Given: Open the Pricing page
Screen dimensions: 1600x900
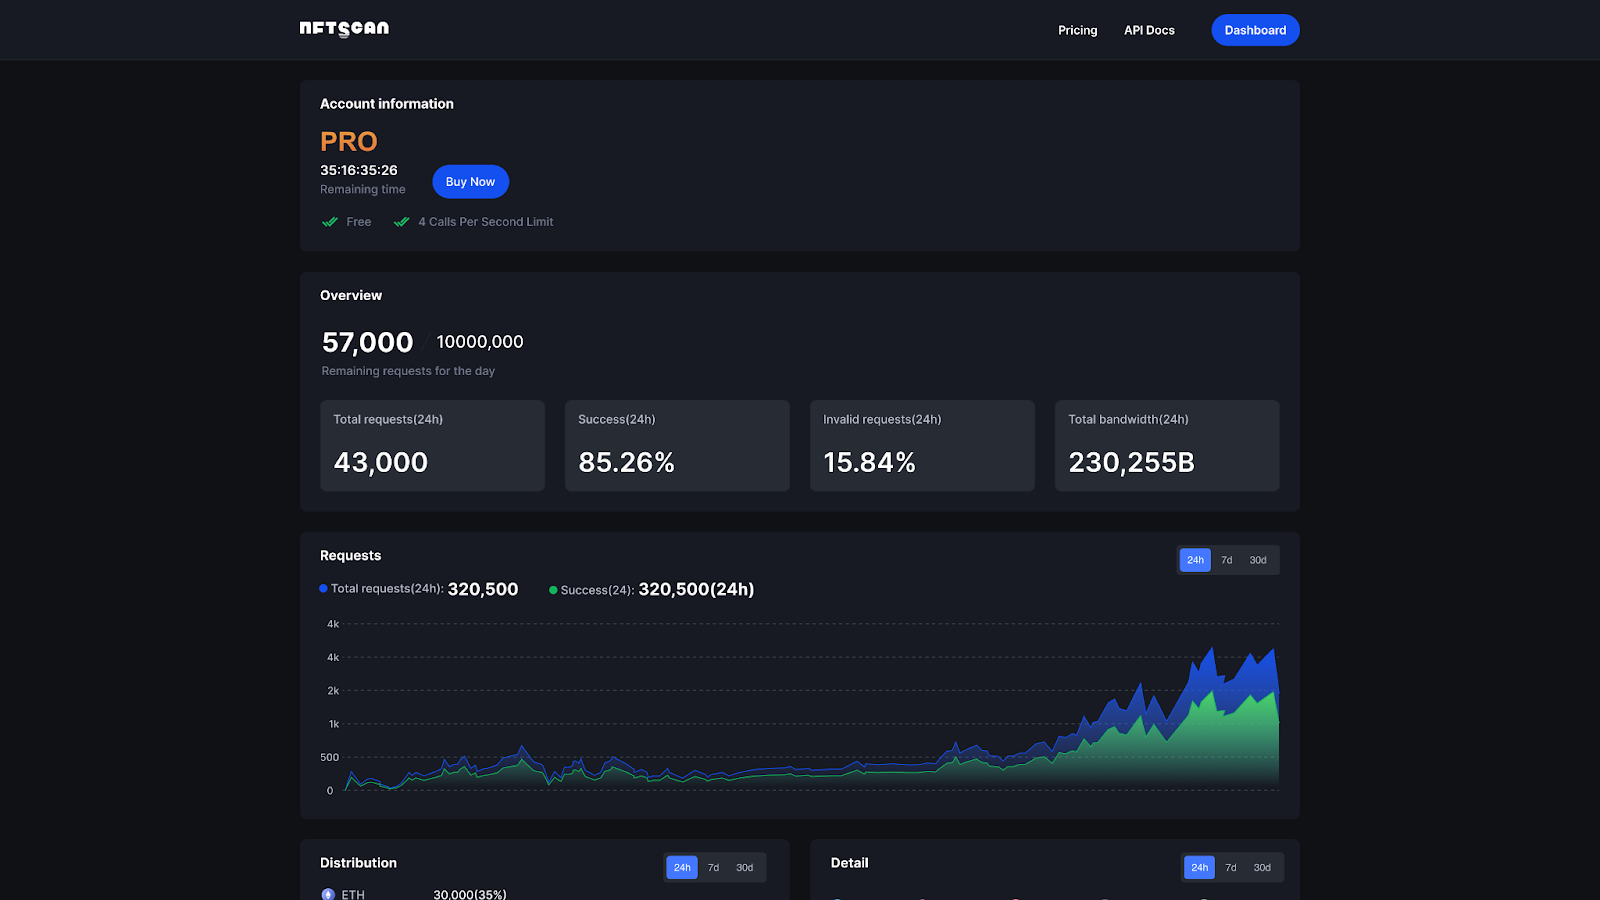Looking at the screenshot, I should [1077, 30].
